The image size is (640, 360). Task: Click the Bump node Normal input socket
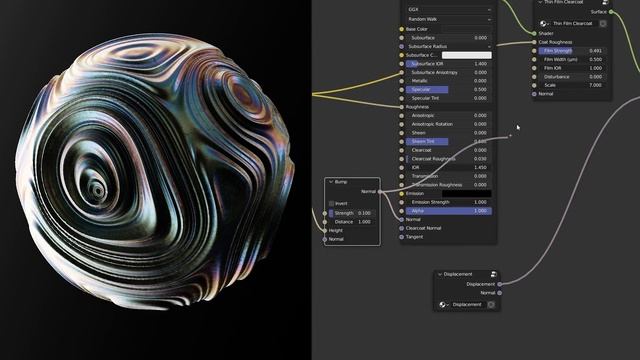325,239
